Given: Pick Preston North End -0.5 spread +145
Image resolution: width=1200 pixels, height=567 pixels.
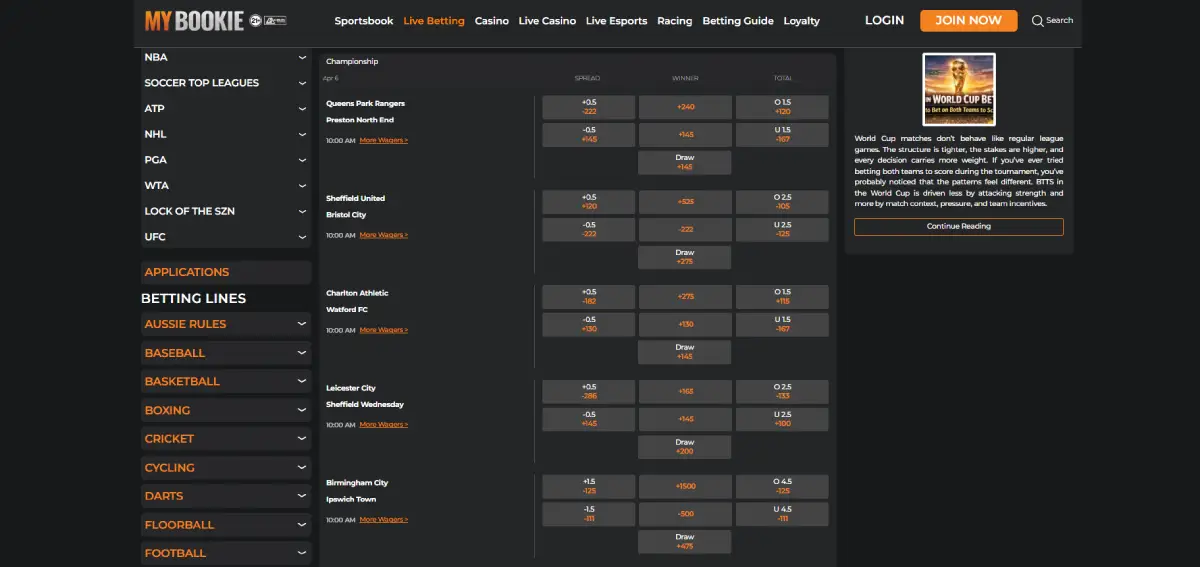Looking at the screenshot, I should click(588, 135).
